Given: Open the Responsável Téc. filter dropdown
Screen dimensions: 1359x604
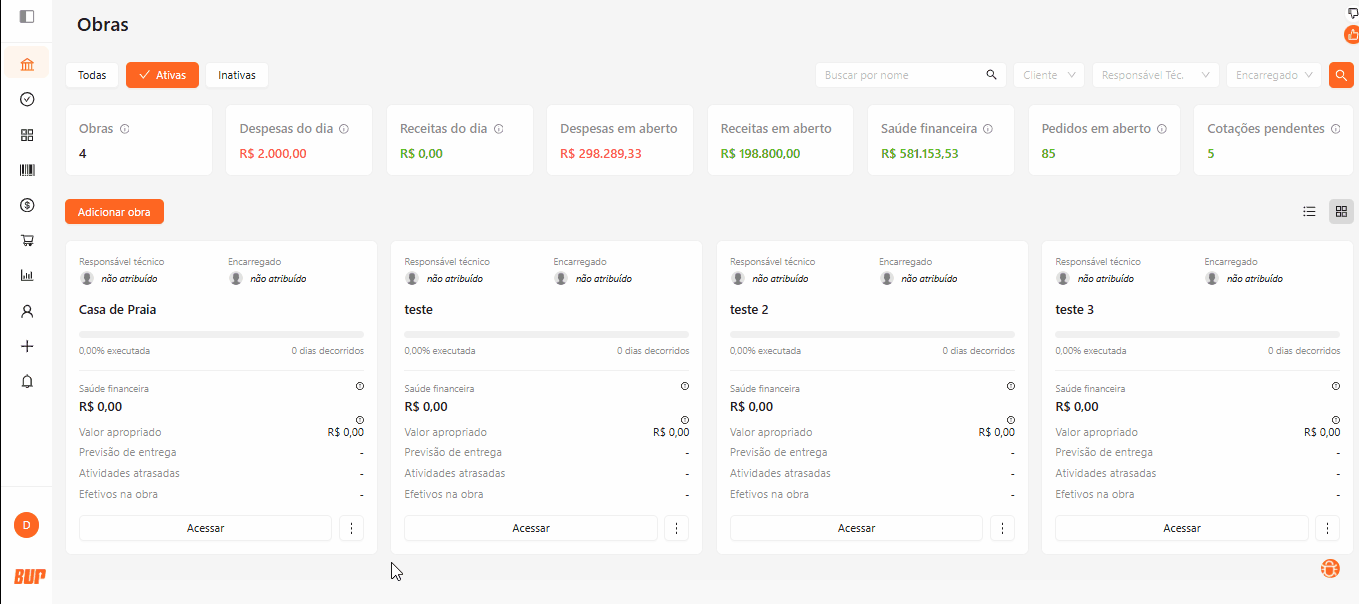Looking at the screenshot, I should (x=1155, y=75).
